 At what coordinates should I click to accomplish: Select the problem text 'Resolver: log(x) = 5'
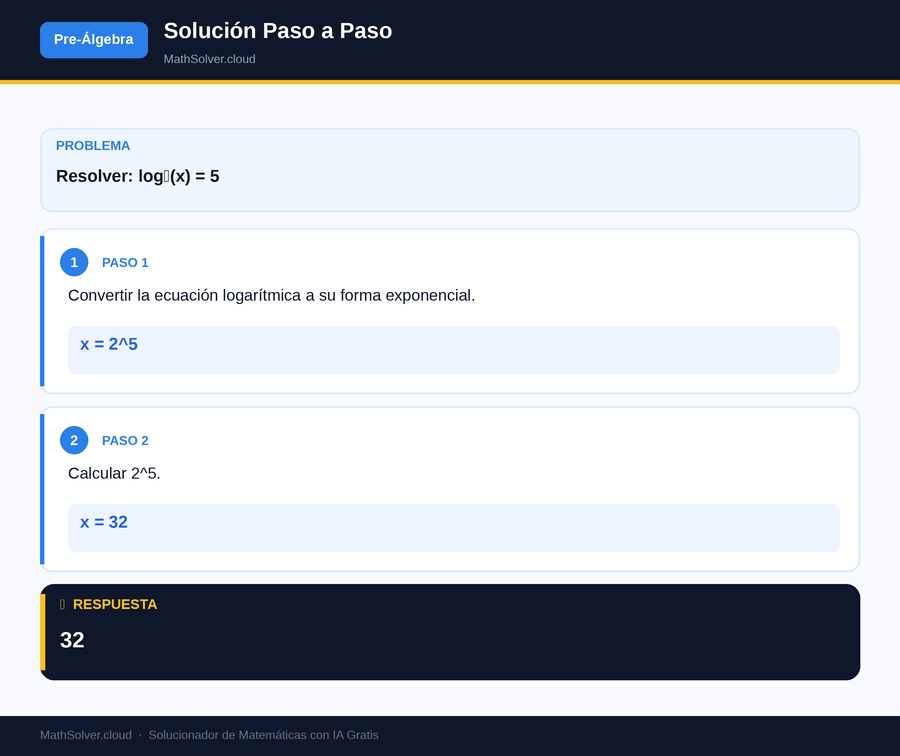(138, 176)
